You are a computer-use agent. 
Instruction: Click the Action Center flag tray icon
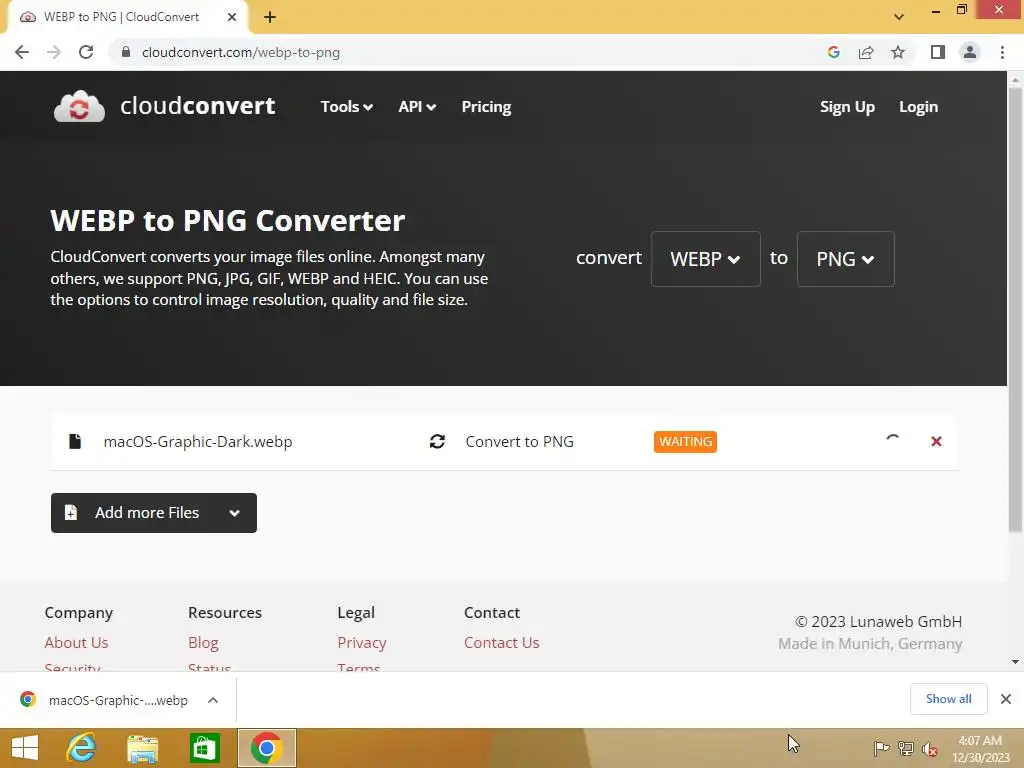pos(881,748)
